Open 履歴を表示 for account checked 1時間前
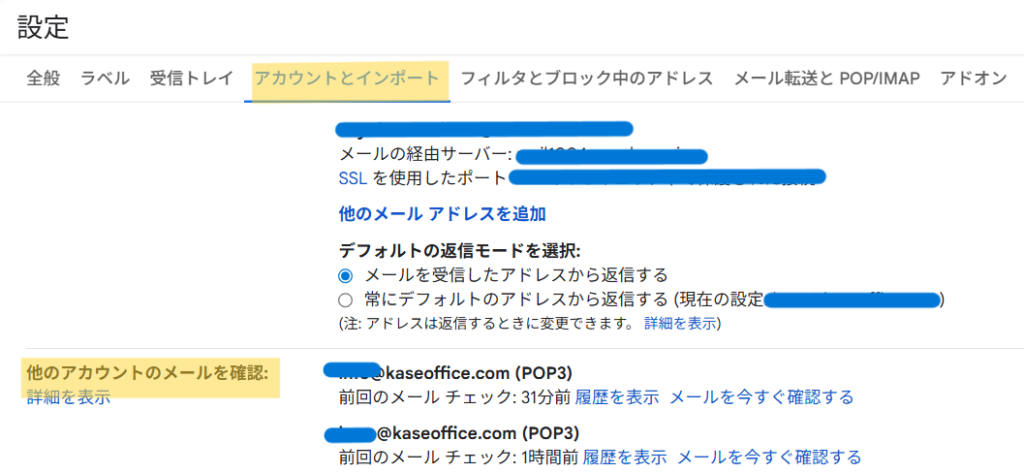 (x=625, y=457)
